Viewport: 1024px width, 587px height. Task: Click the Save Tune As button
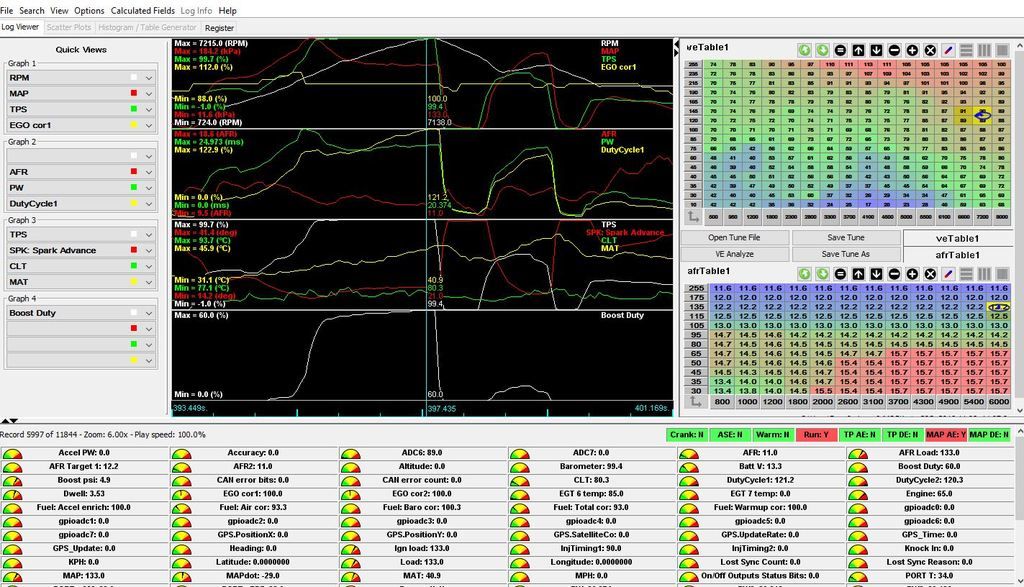[846, 254]
